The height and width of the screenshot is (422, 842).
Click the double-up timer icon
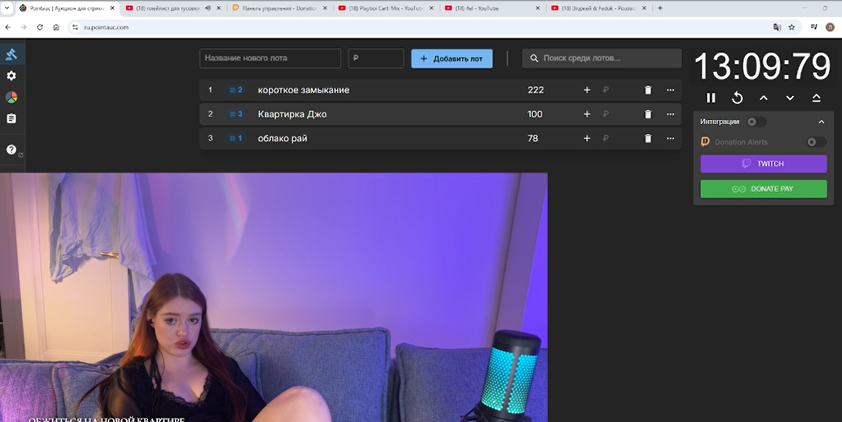816,98
